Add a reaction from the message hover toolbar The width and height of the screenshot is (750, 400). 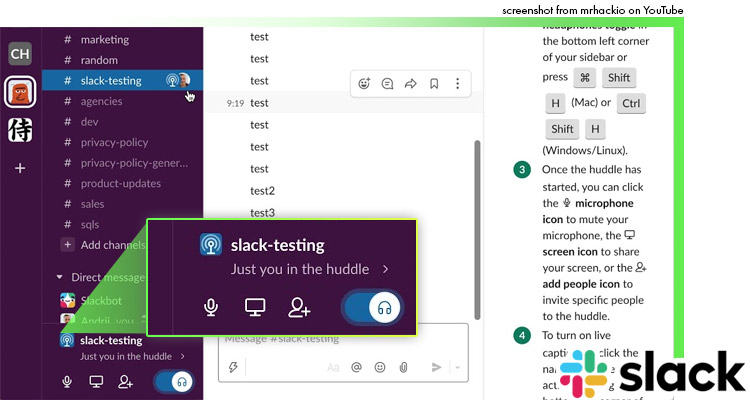click(364, 84)
